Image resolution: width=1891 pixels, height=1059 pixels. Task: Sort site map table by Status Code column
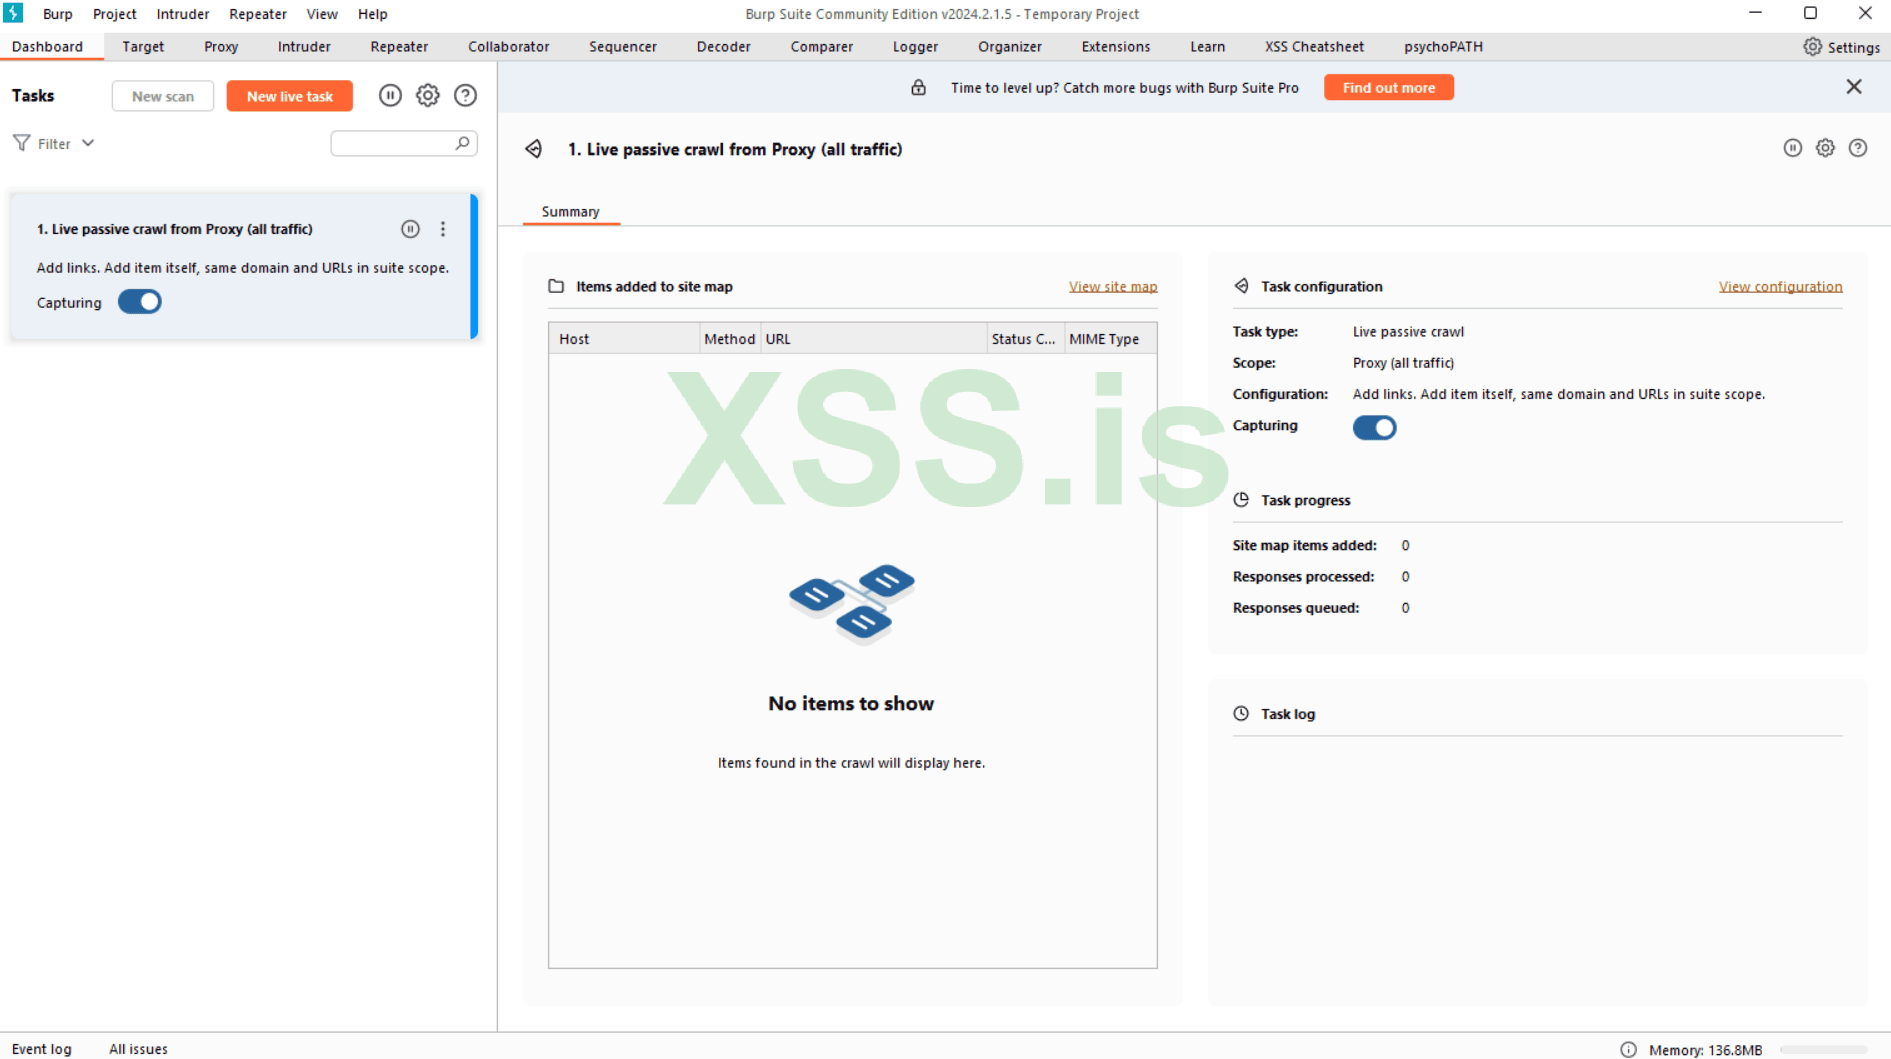click(x=1025, y=339)
